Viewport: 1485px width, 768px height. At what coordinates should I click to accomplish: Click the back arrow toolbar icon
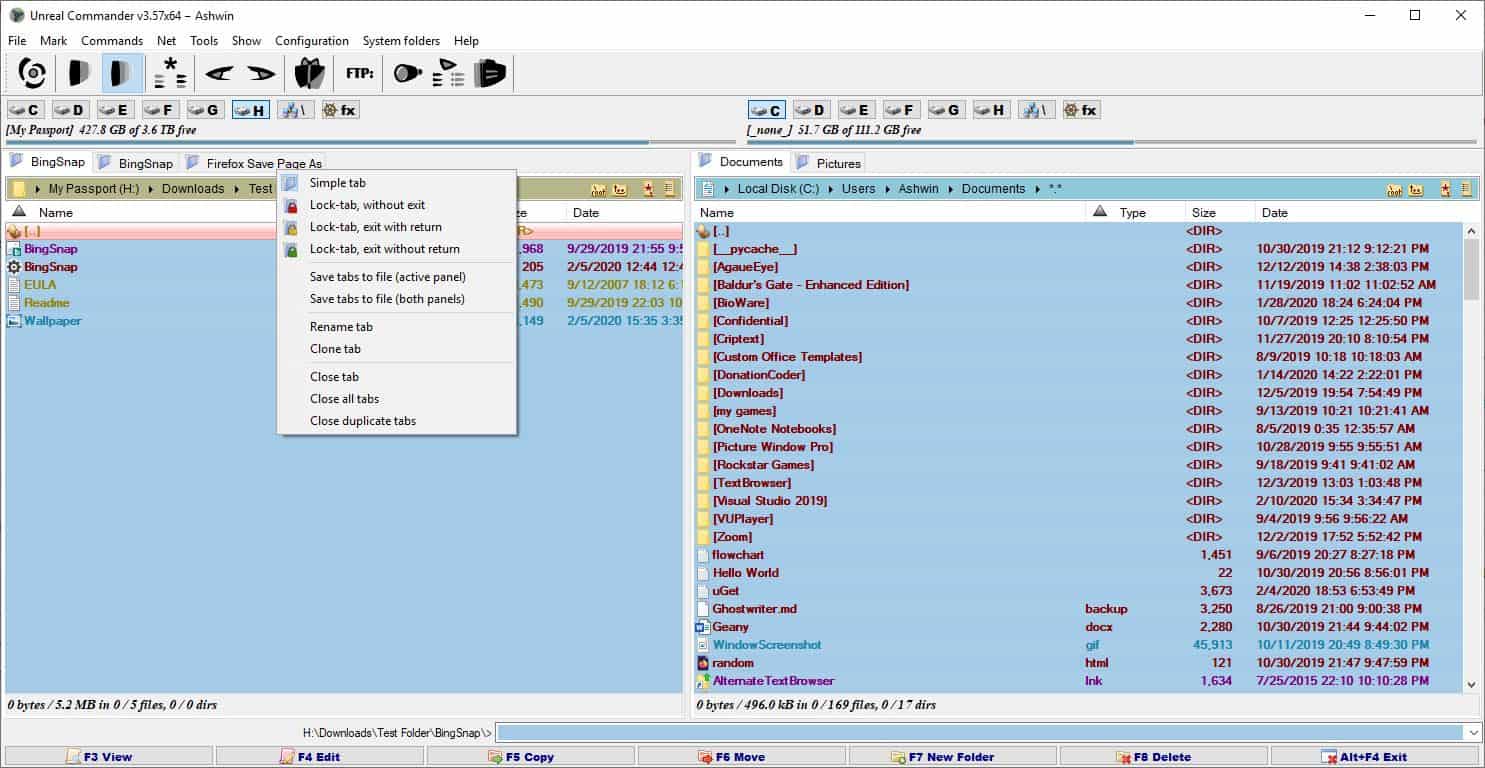pos(219,73)
